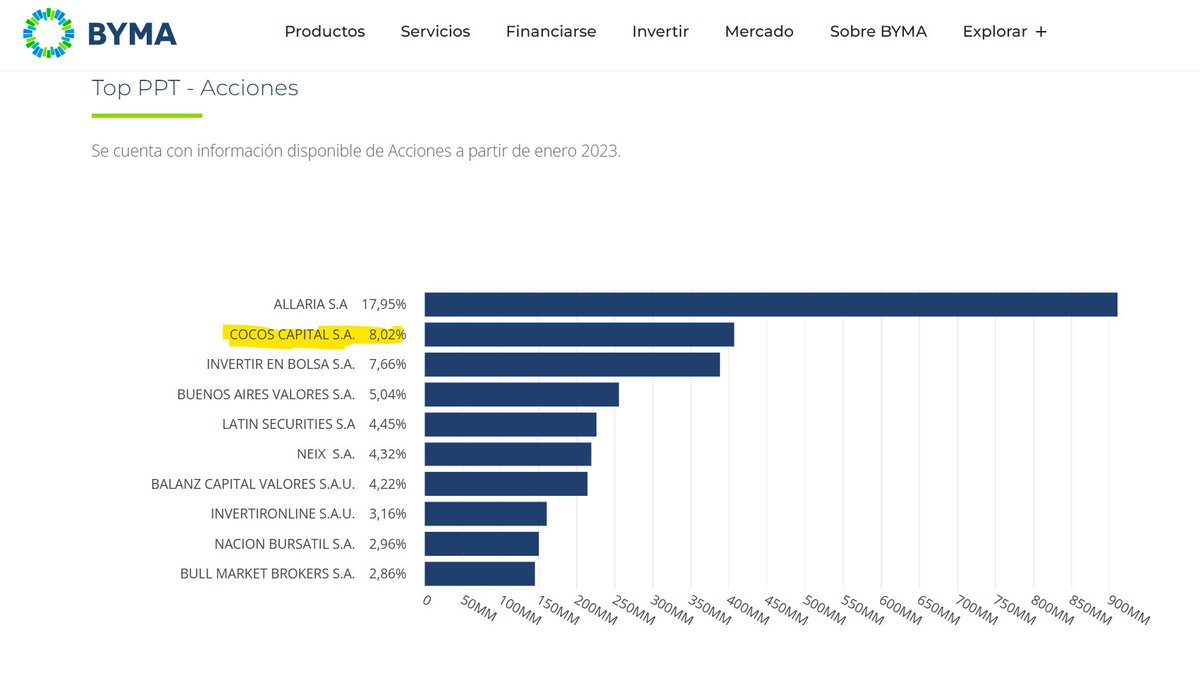Open the Invertir menu

pos(660,32)
